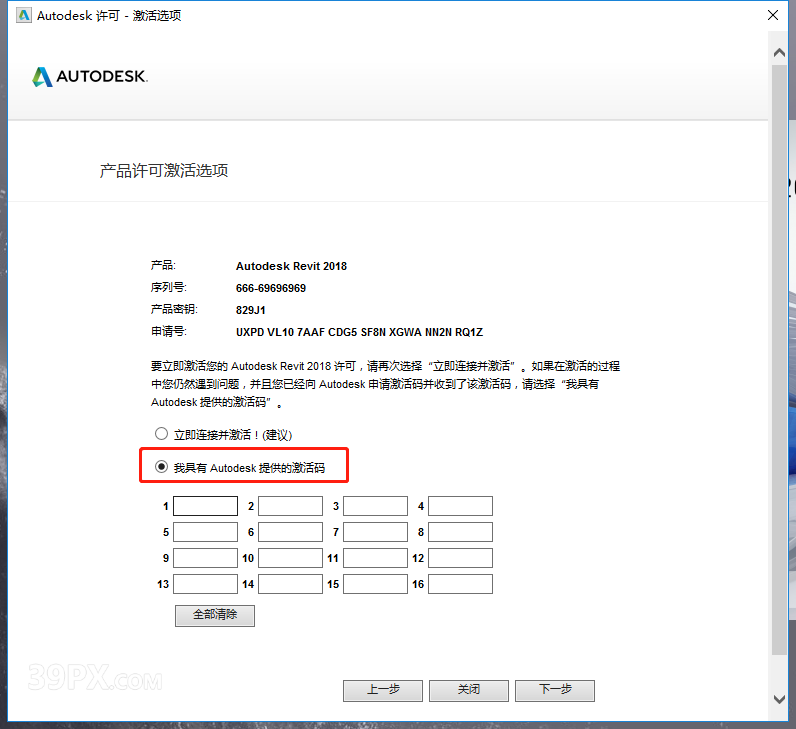
Task: Select the 我具有 Autodesk 提供的激活码 radio option
Action: pos(161,467)
